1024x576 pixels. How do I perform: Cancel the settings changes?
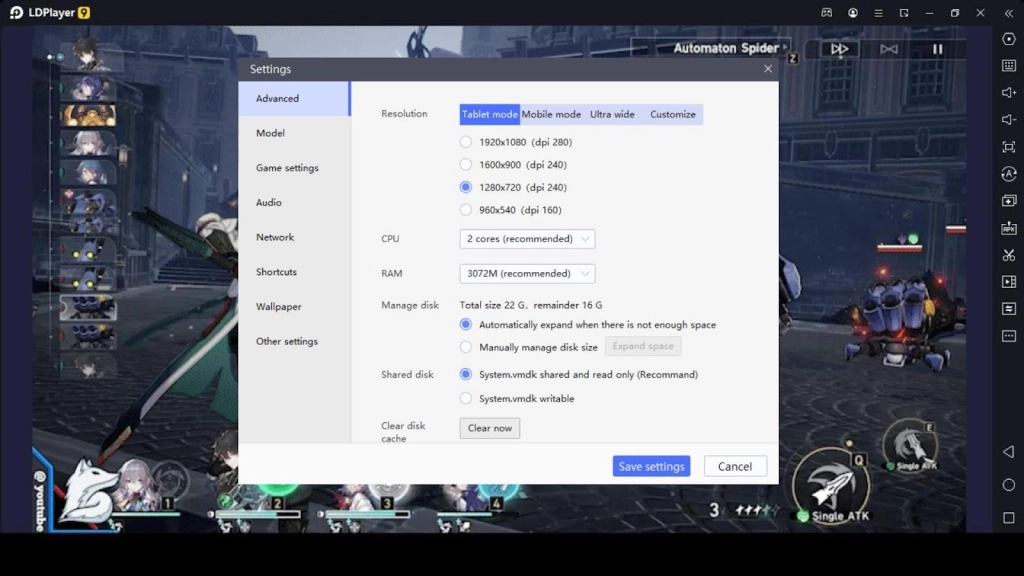click(x=735, y=466)
